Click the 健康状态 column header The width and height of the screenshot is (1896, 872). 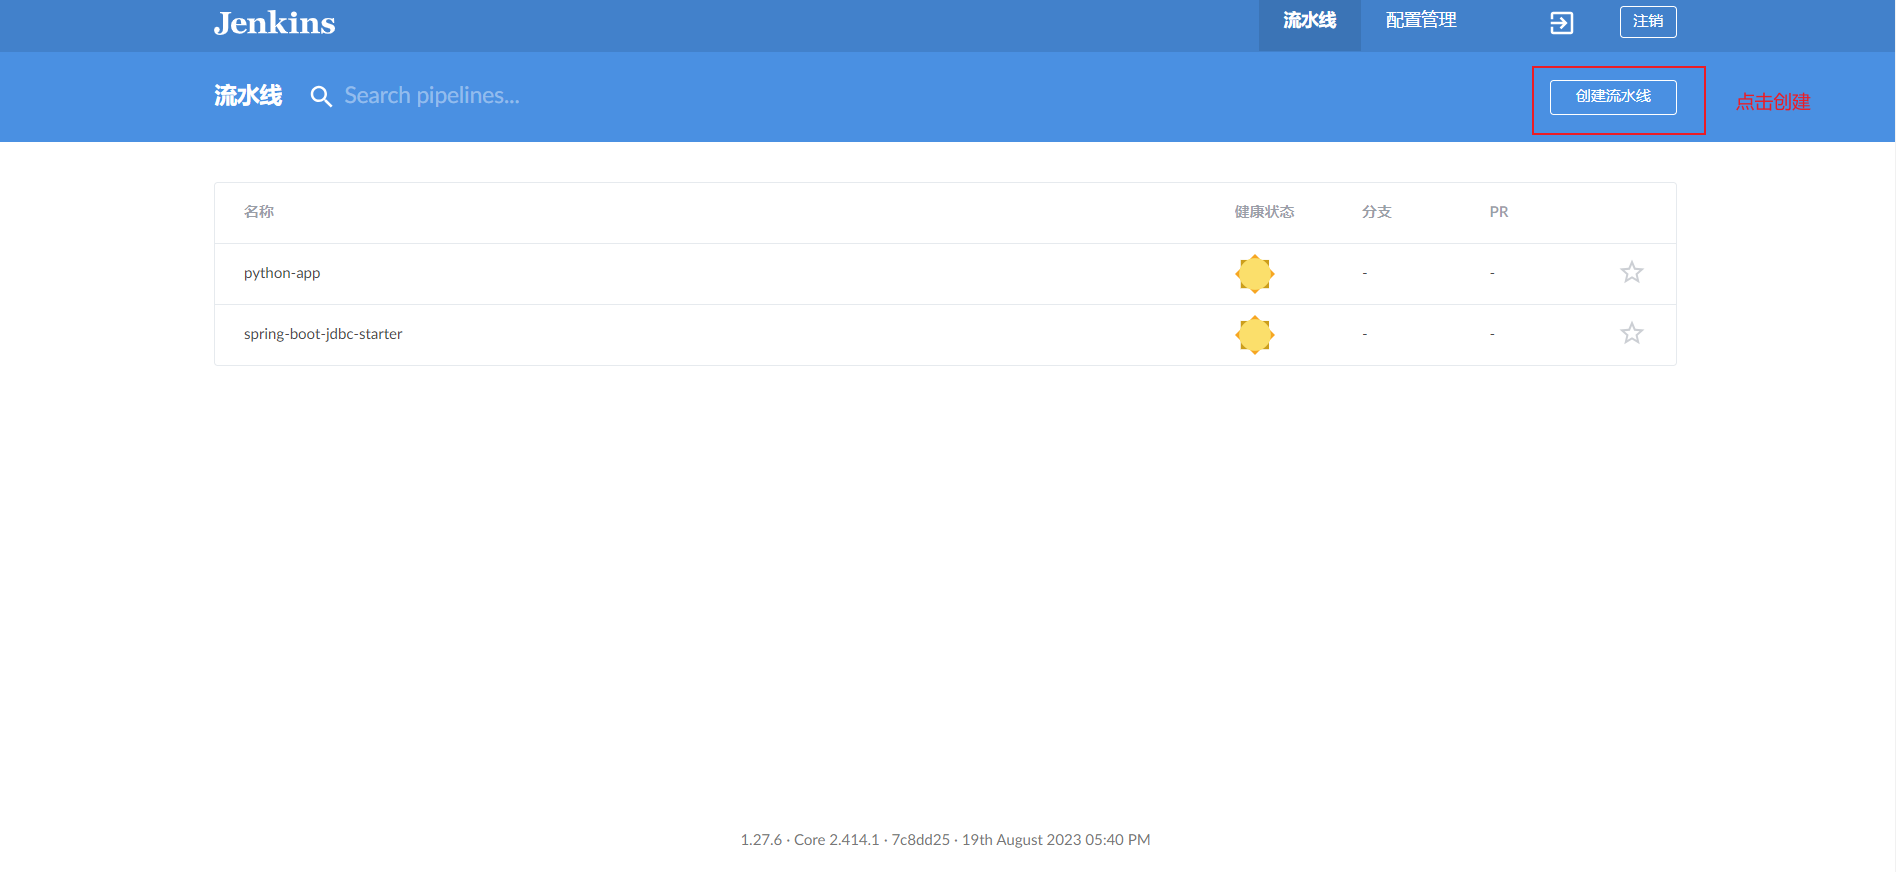click(1264, 212)
